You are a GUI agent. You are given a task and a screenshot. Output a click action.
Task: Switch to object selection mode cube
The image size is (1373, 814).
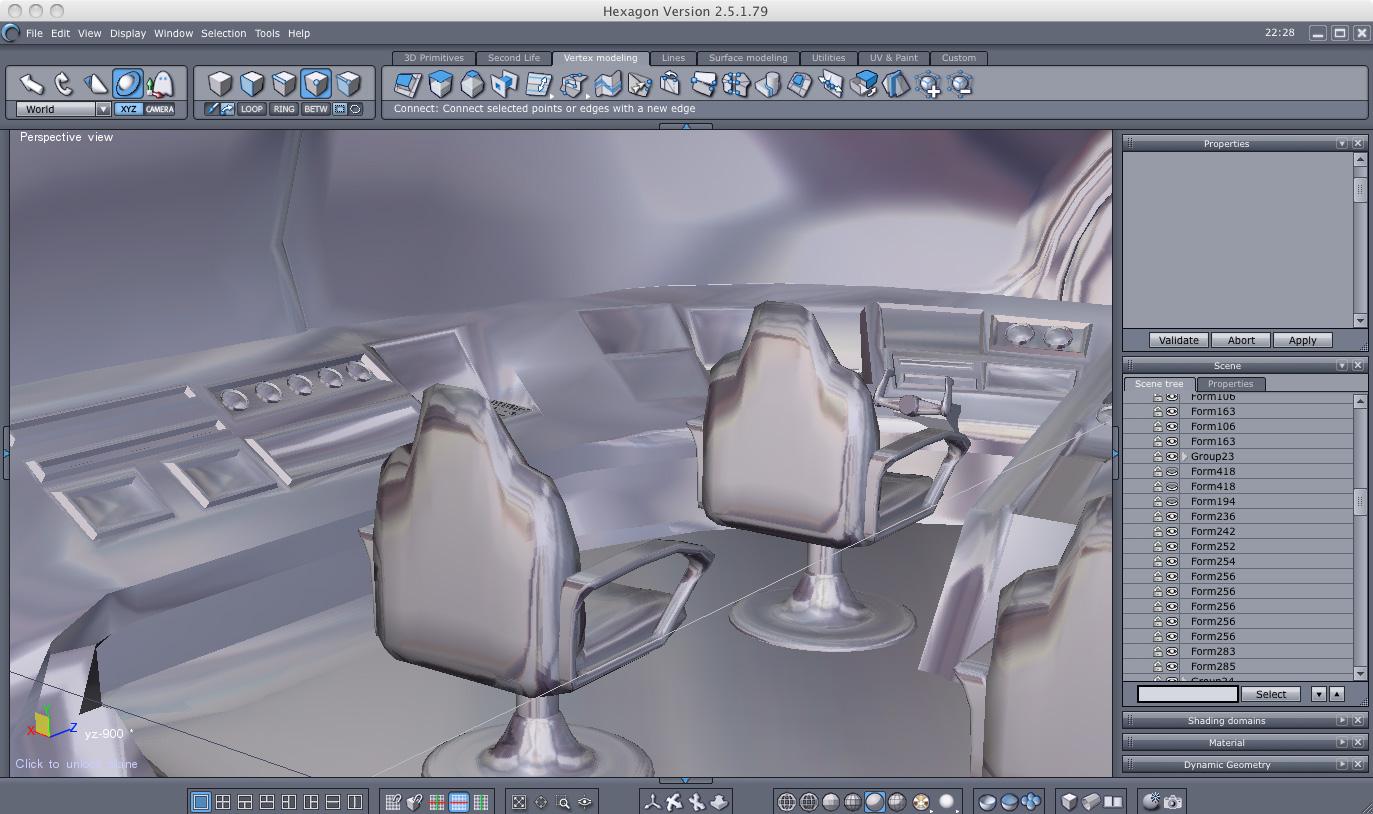click(220, 83)
